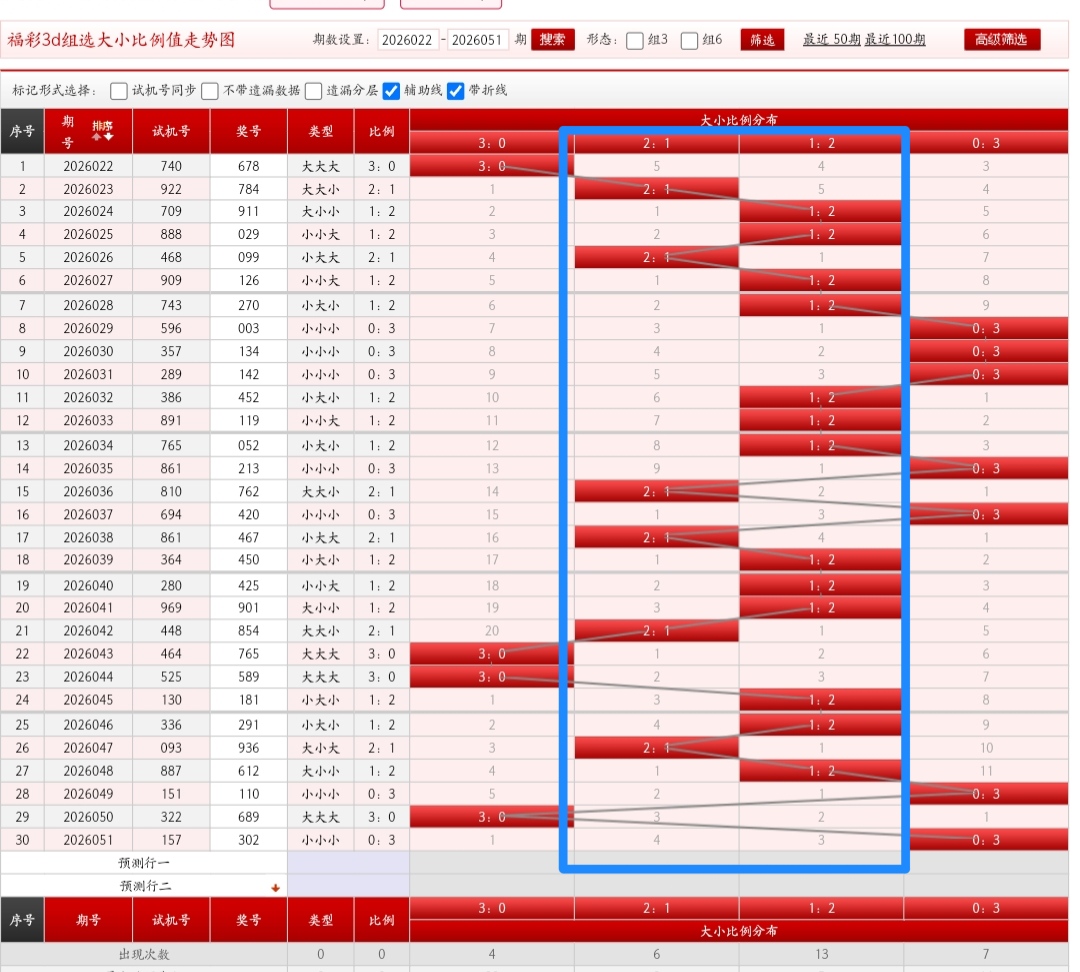Click the start period field 2026022
1080x972 pixels.
tap(408, 41)
